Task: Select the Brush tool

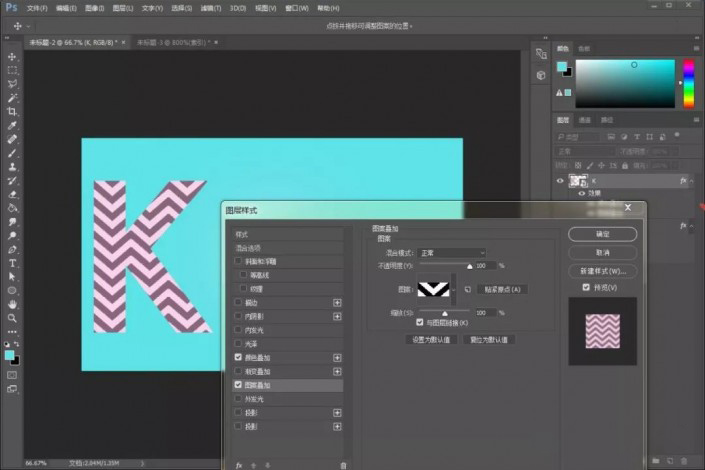Action: pyautogui.click(x=12, y=153)
